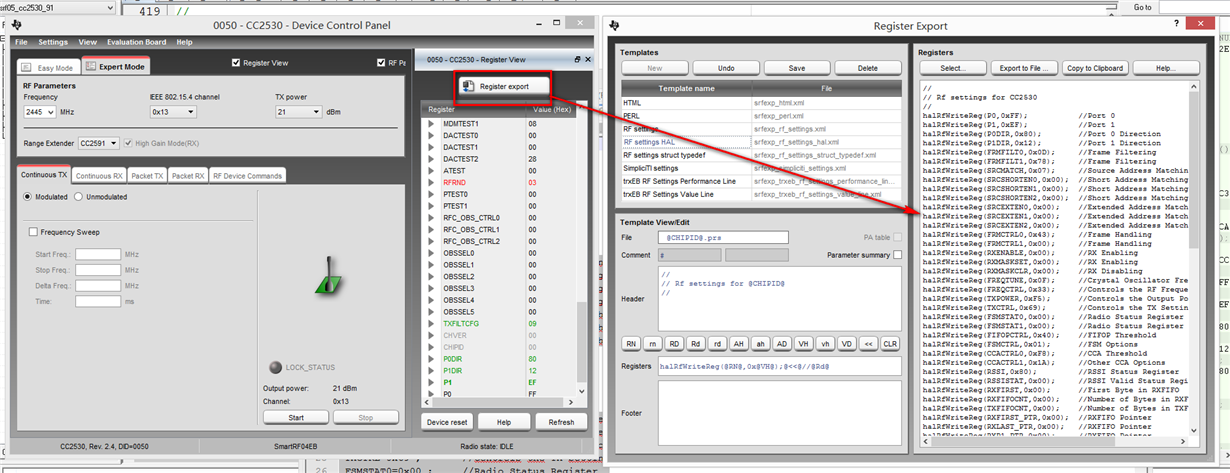Toggle the Register View checkbox

click(x=236, y=63)
